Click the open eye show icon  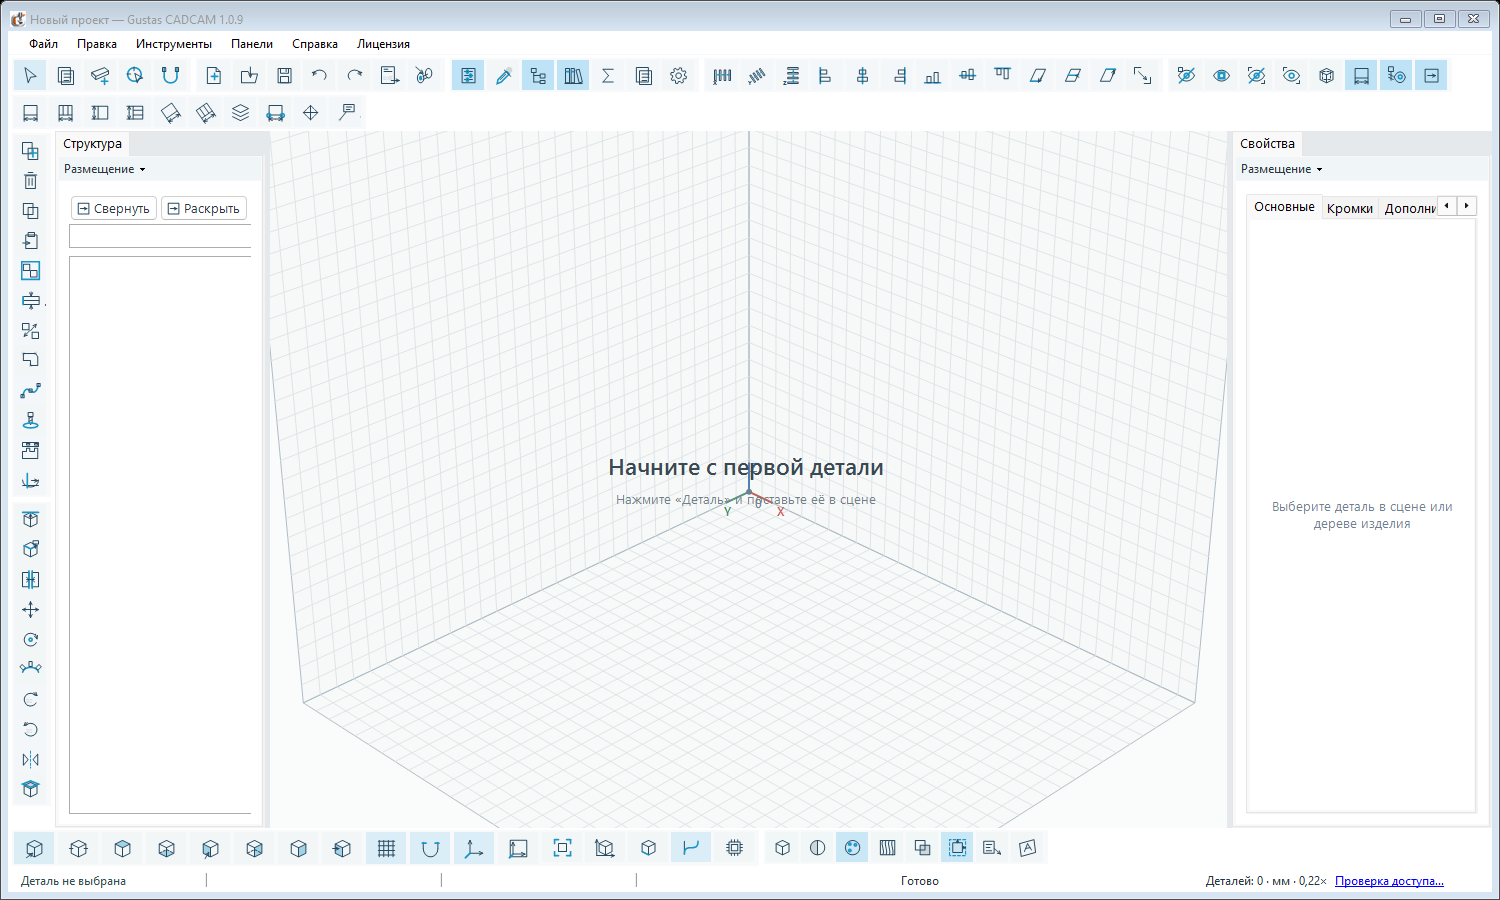point(1222,75)
